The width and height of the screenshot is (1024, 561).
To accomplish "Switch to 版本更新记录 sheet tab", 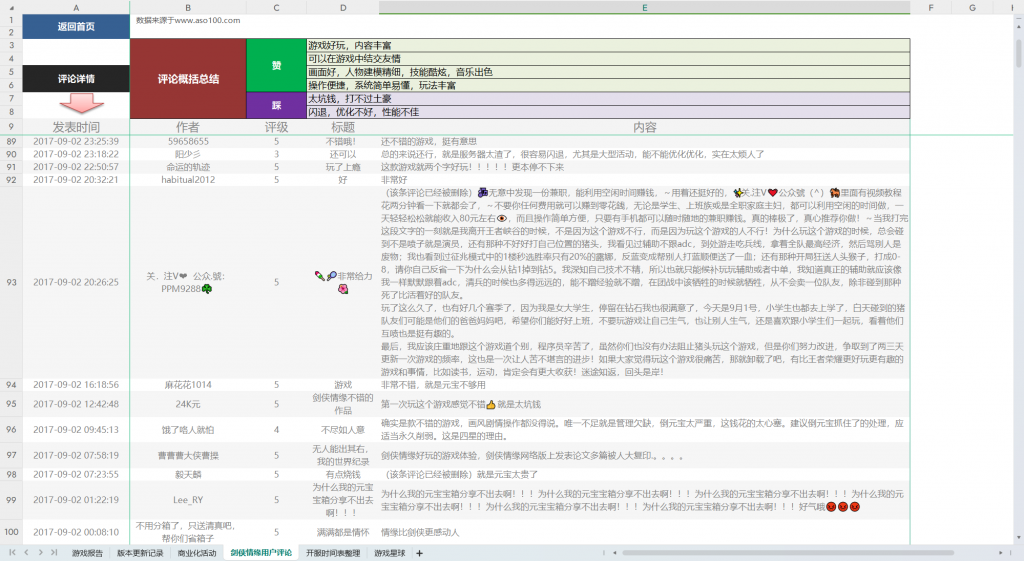I will tap(139, 553).
